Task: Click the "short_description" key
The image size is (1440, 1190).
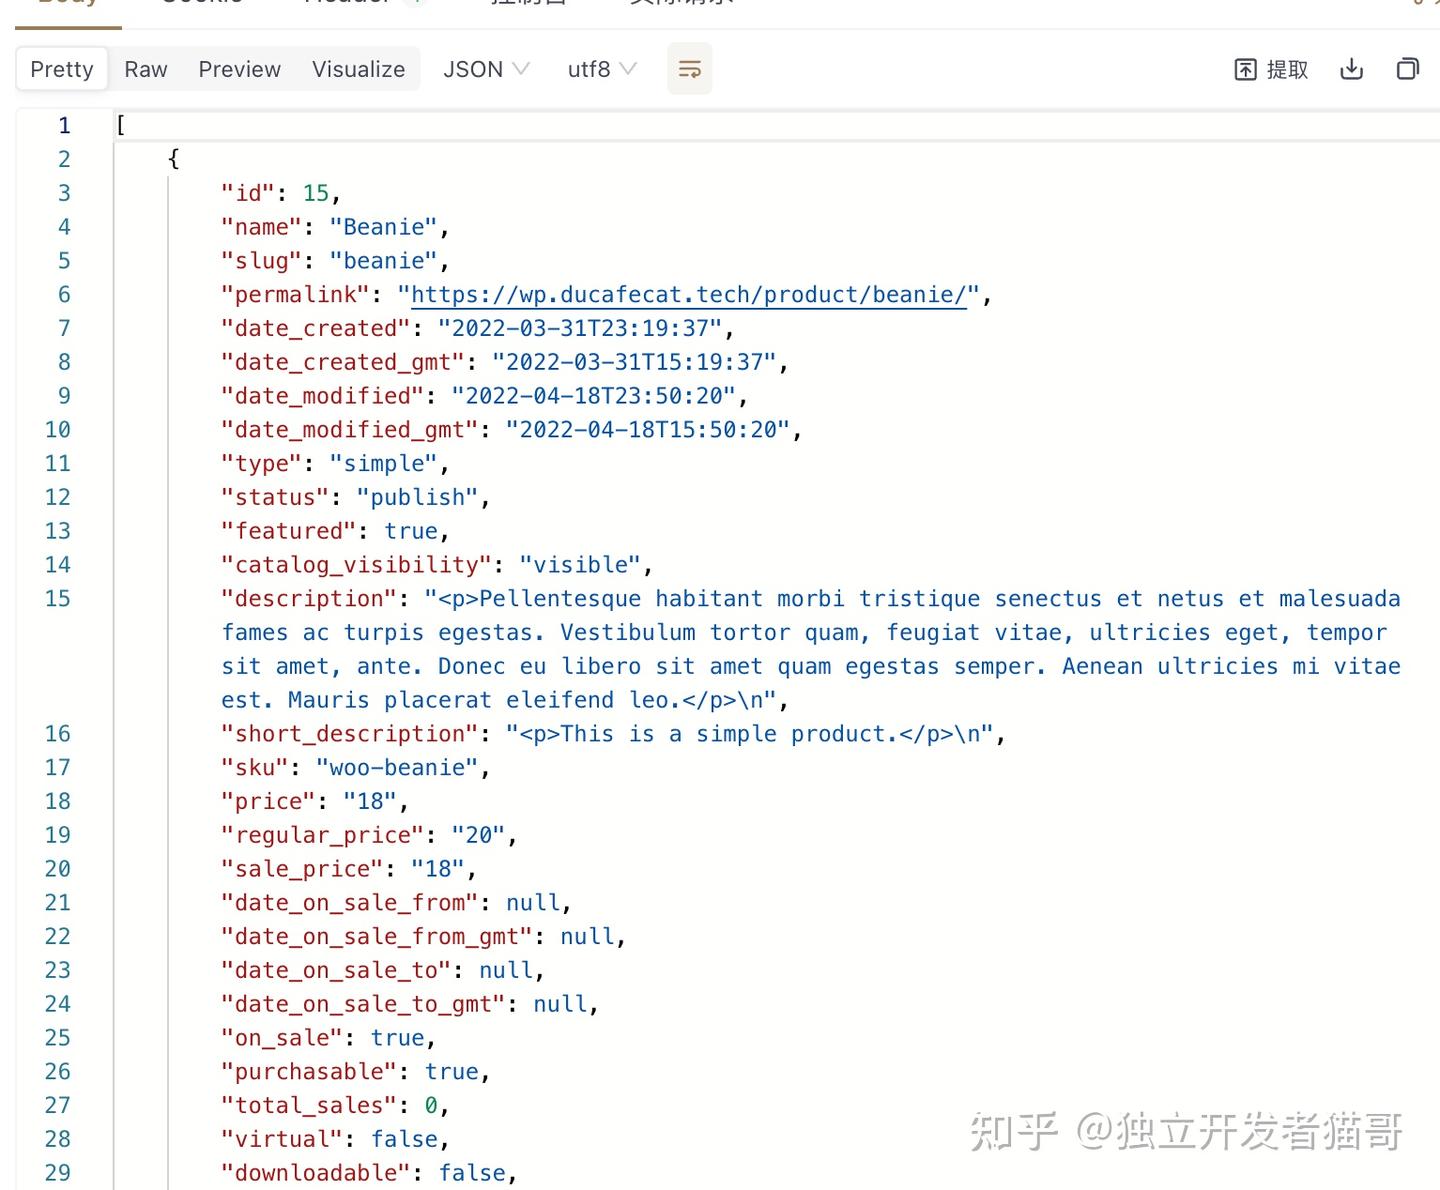Action: 350,734
